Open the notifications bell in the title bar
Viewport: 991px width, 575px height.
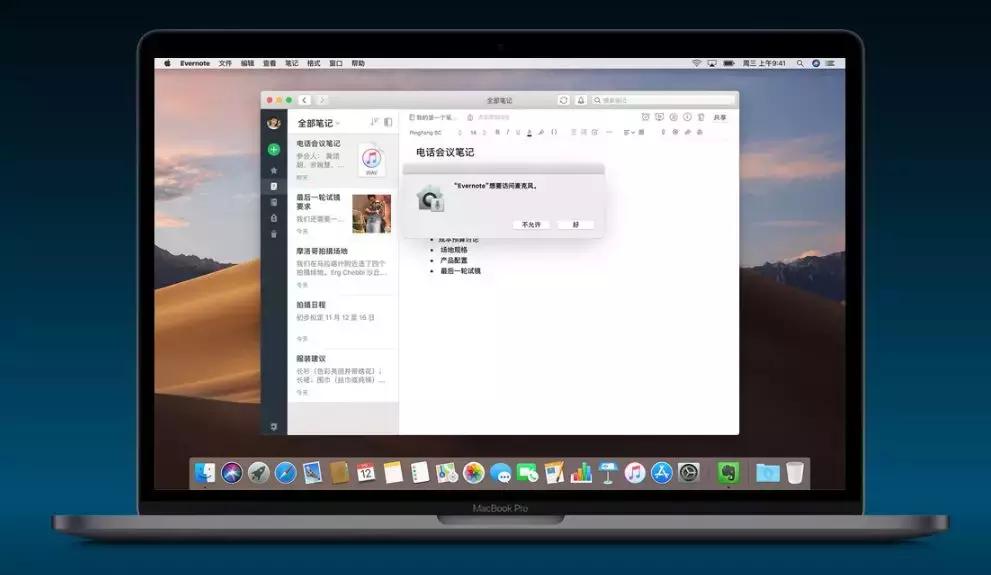(x=581, y=100)
